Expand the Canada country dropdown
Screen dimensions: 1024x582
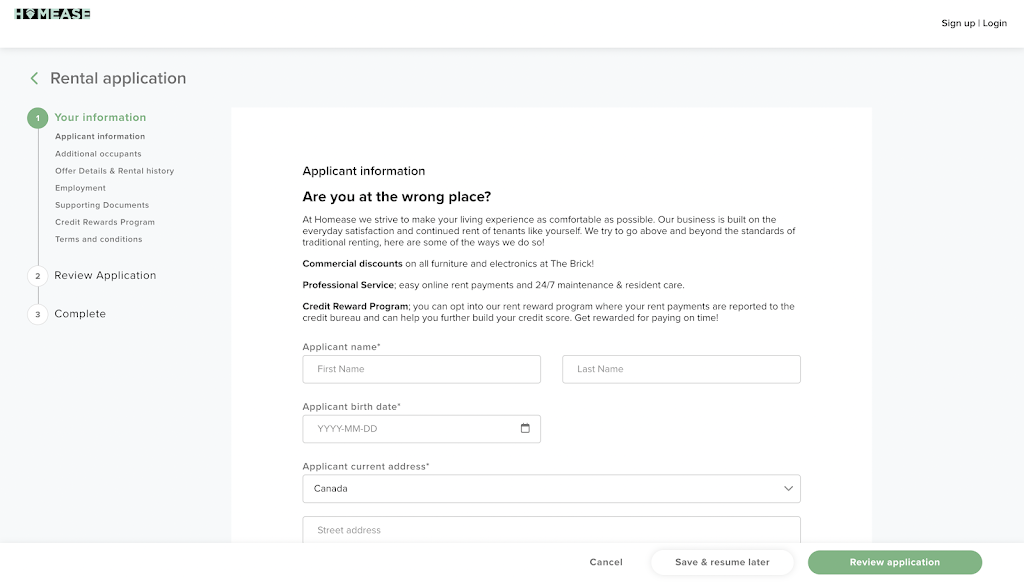point(551,489)
